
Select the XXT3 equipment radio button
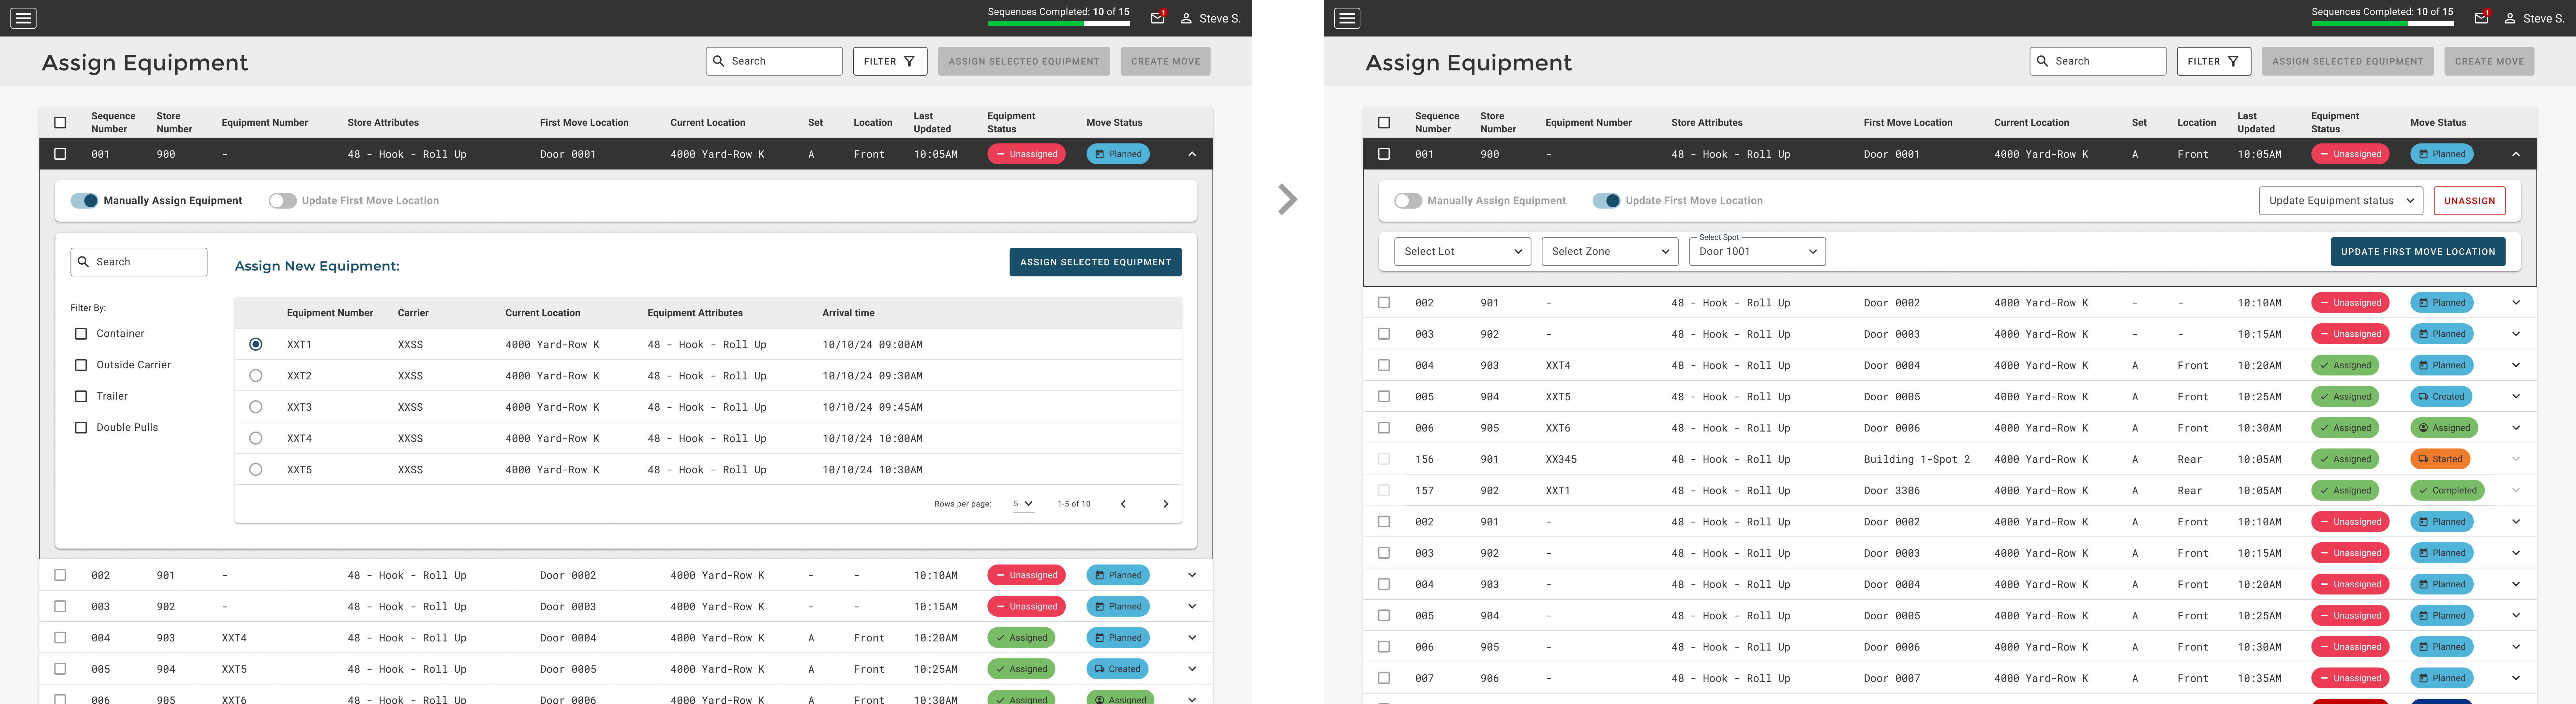click(256, 407)
